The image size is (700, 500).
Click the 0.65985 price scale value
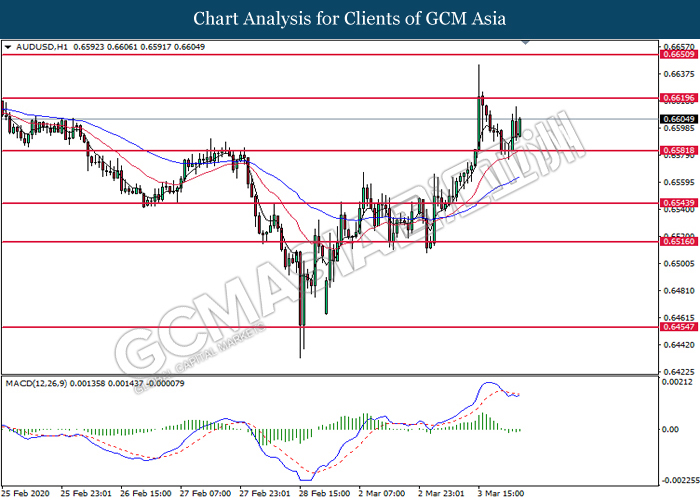pos(679,129)
